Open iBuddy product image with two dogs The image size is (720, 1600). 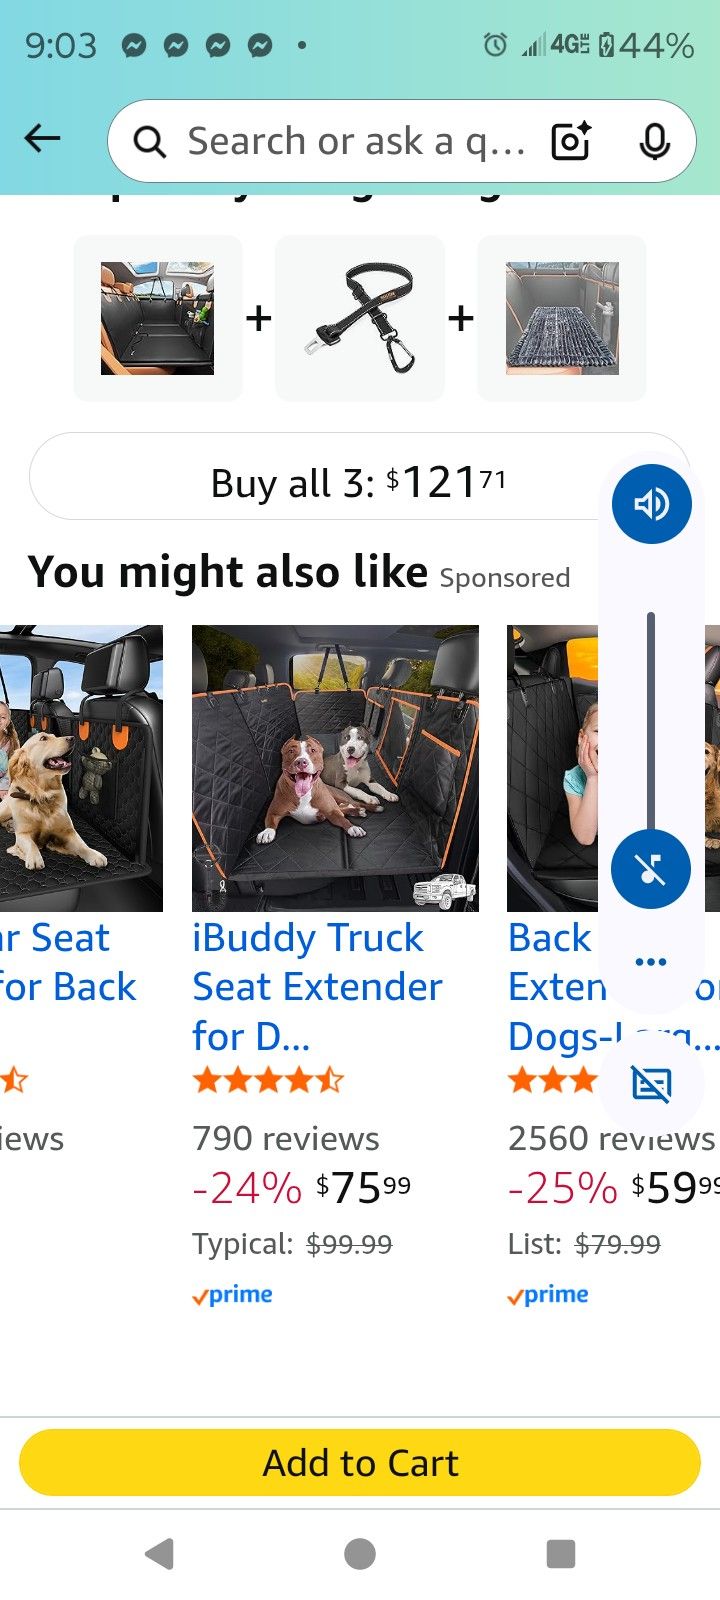click(335, 768)
